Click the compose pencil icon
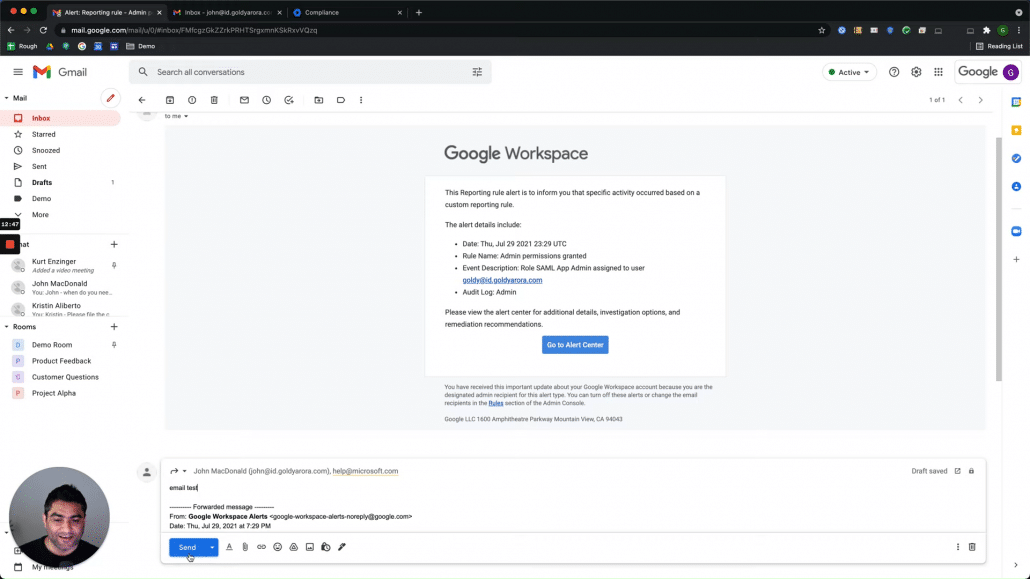Viewport: 1030px width, 579px height. point(110,98)
